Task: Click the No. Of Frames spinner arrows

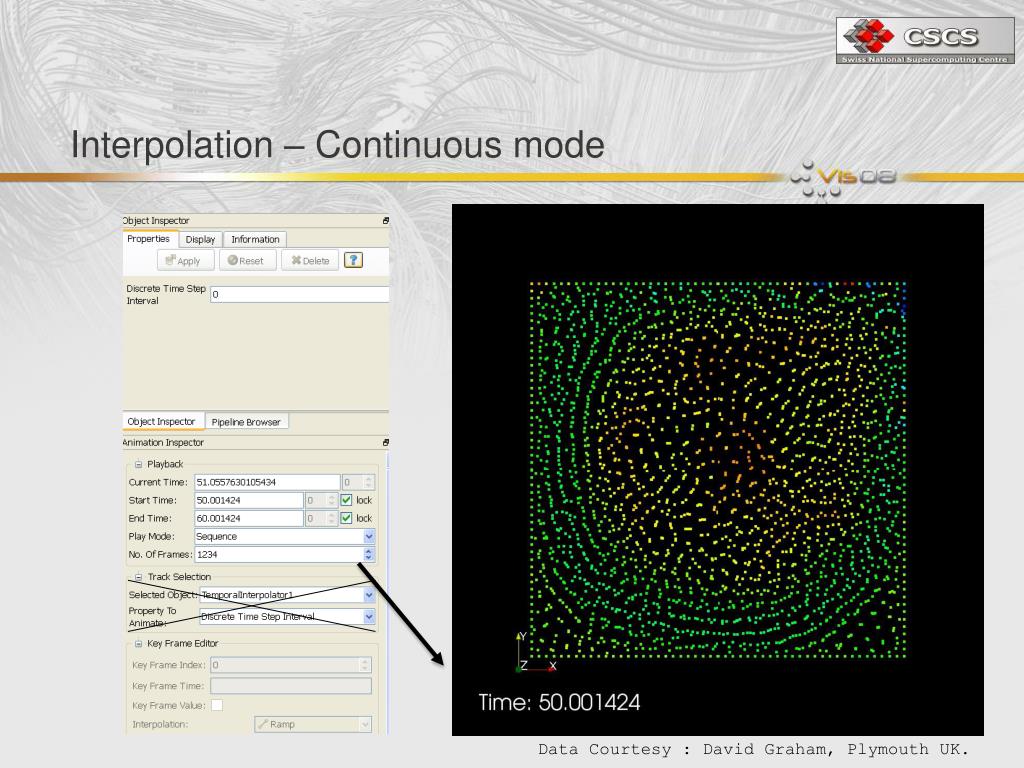Action: (368, 554)
